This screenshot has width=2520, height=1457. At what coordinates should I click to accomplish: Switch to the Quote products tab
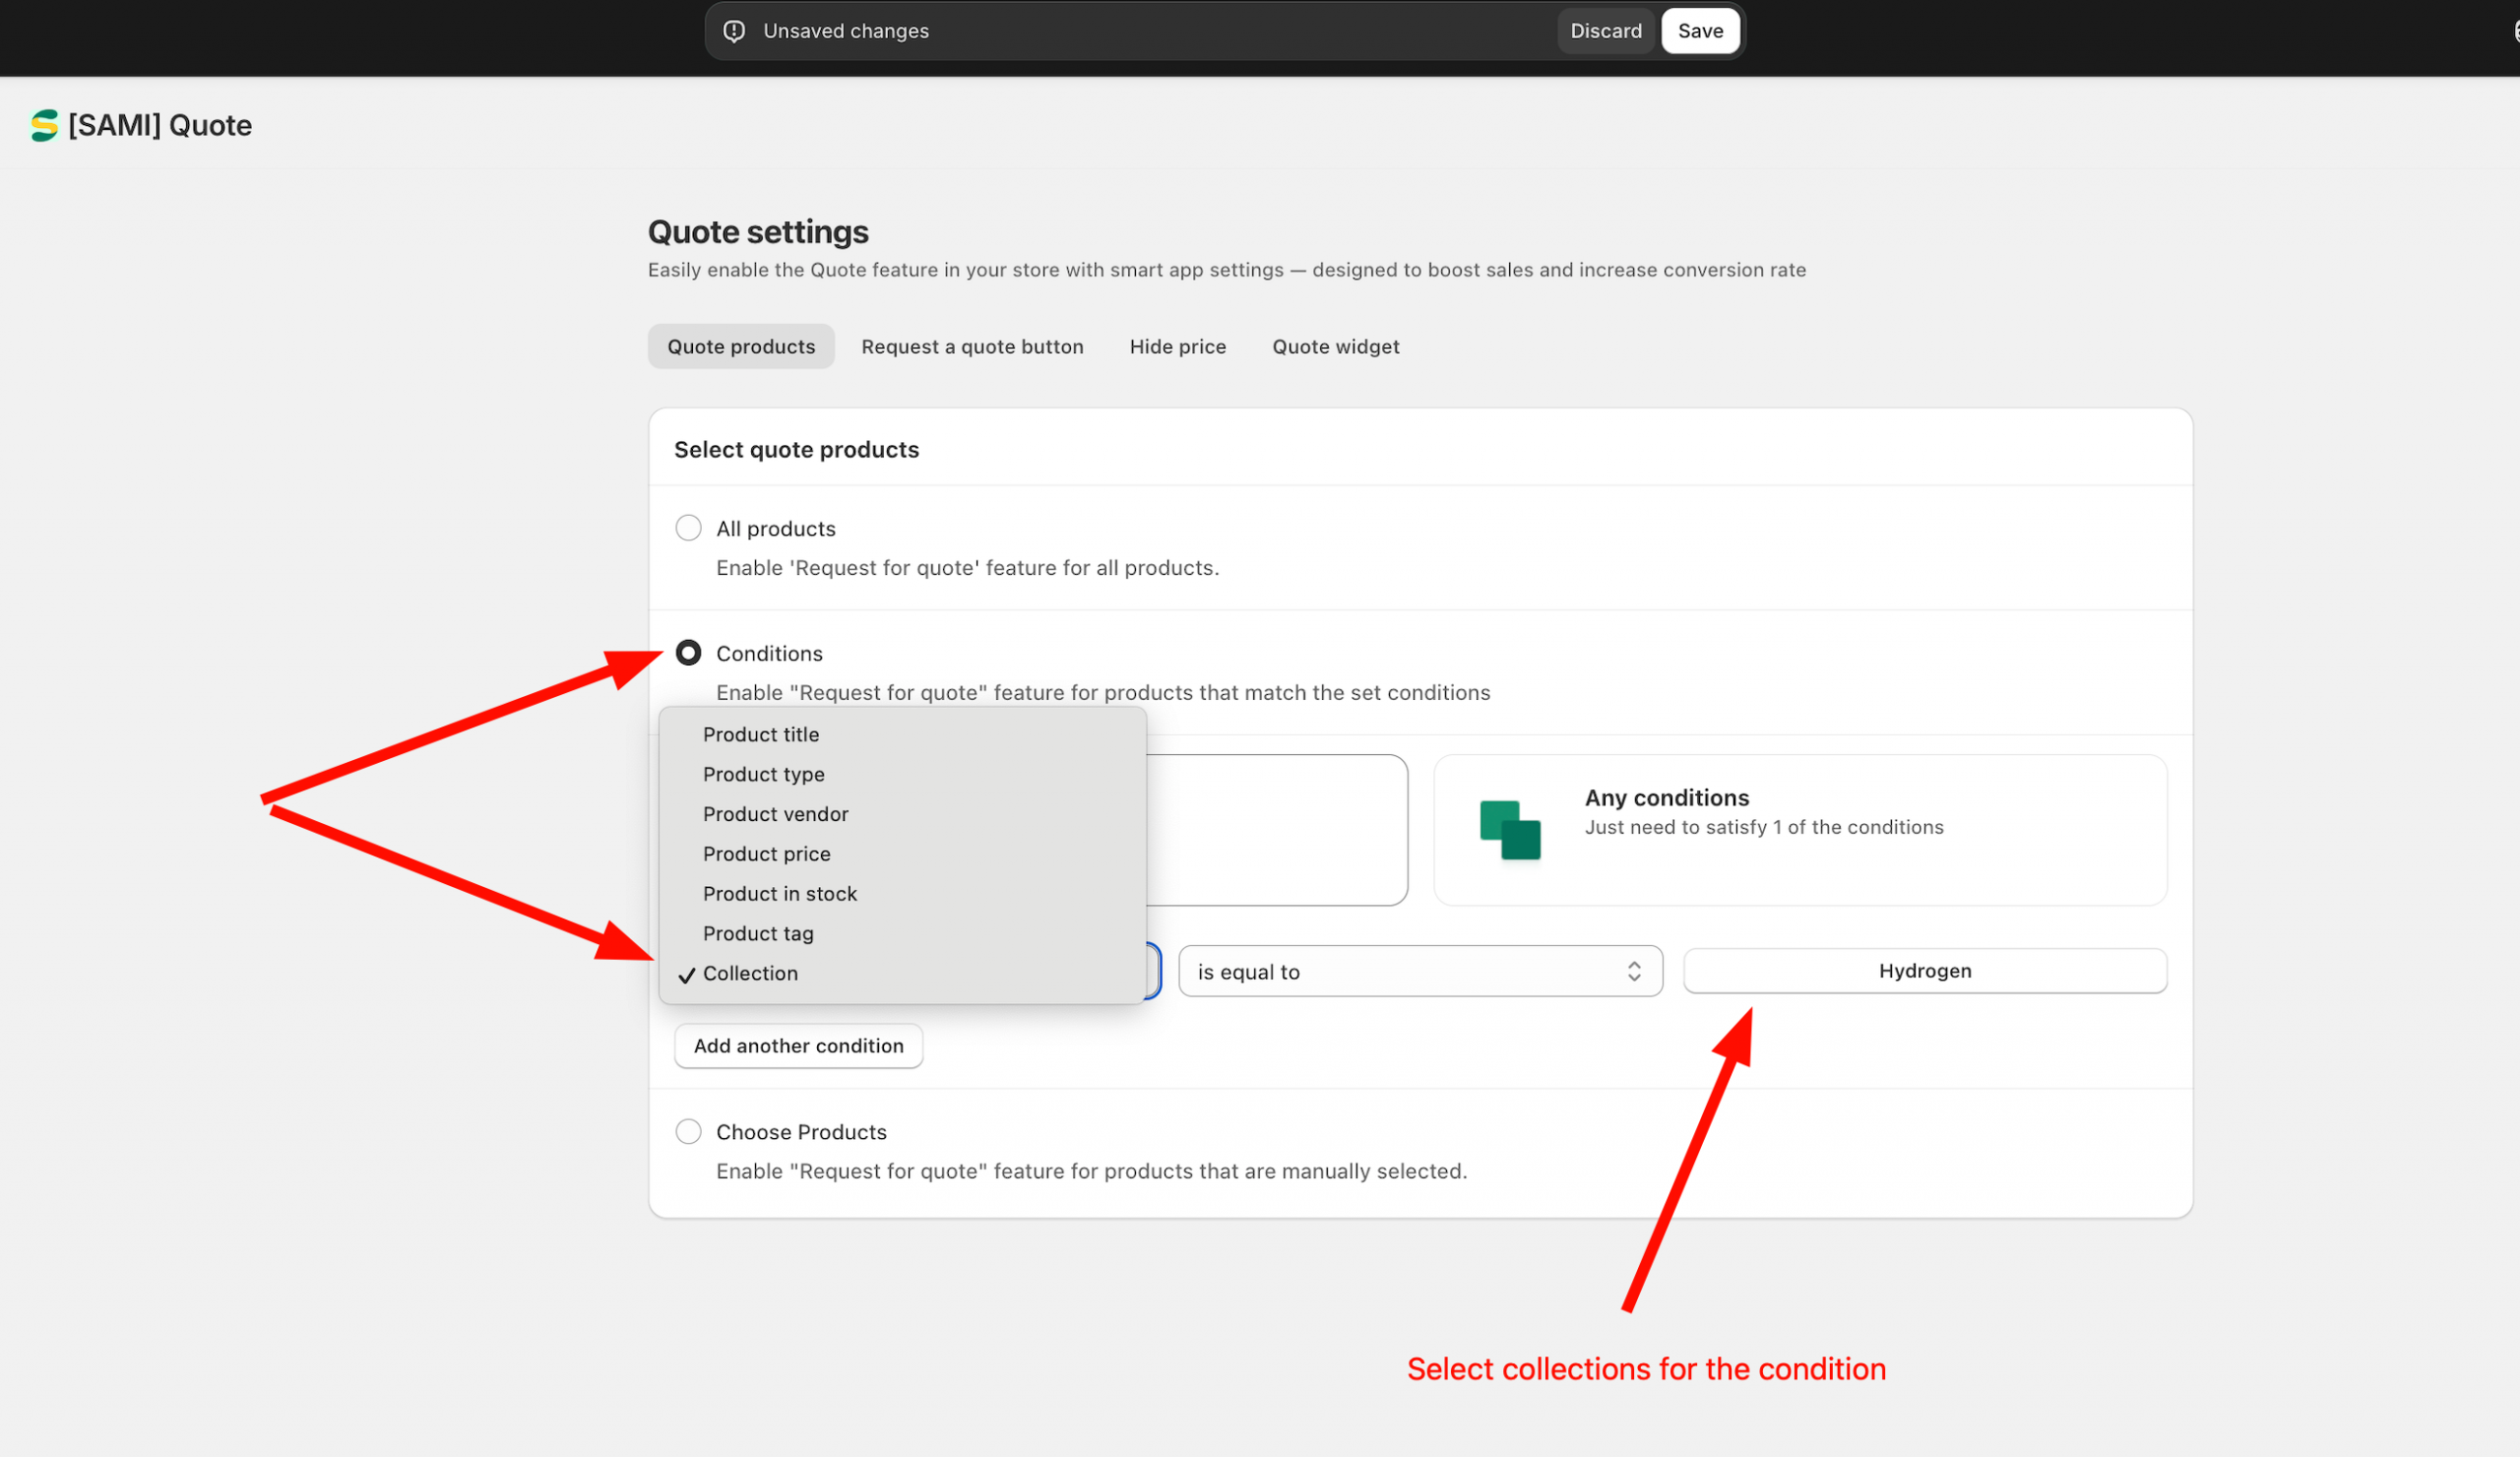[x=741, y=346]
